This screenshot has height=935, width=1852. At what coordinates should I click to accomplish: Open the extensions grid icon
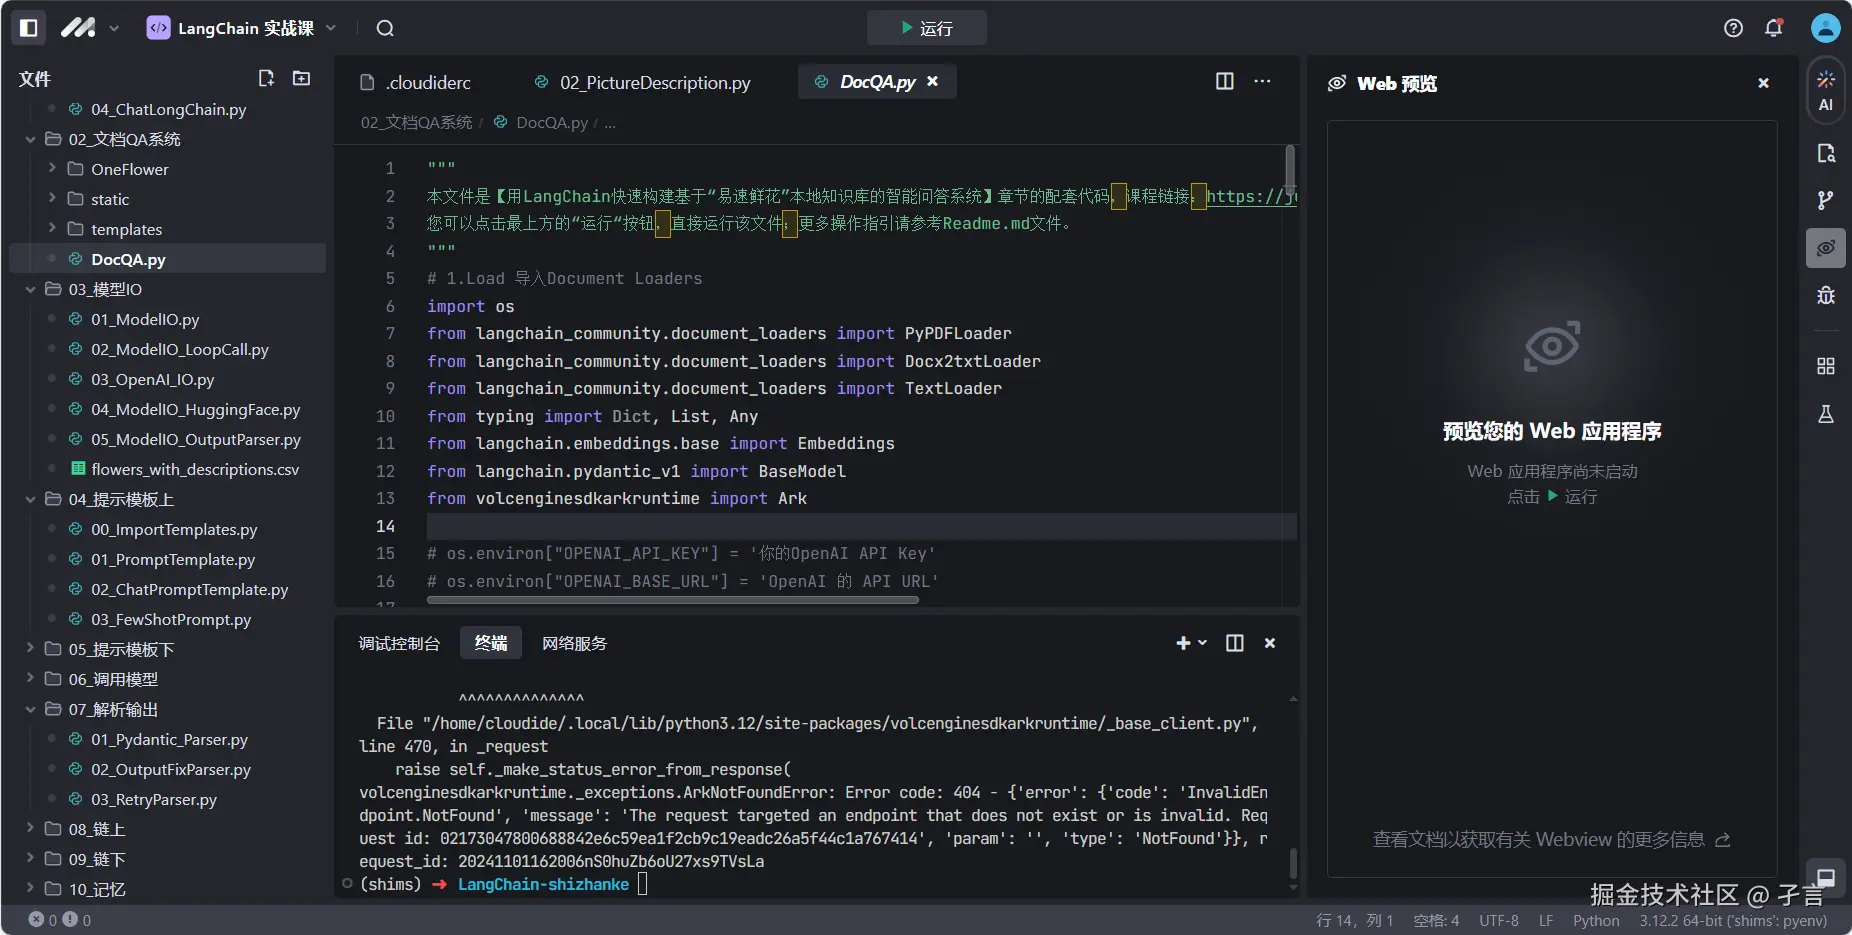pyautogui.click(x=1825, y=366)
